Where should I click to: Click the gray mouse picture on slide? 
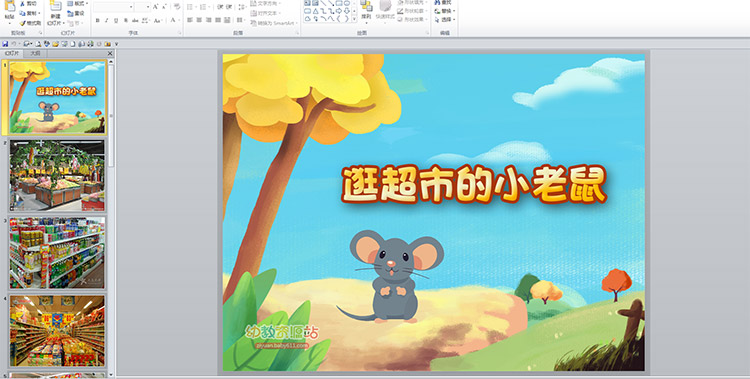coord(390,276)
